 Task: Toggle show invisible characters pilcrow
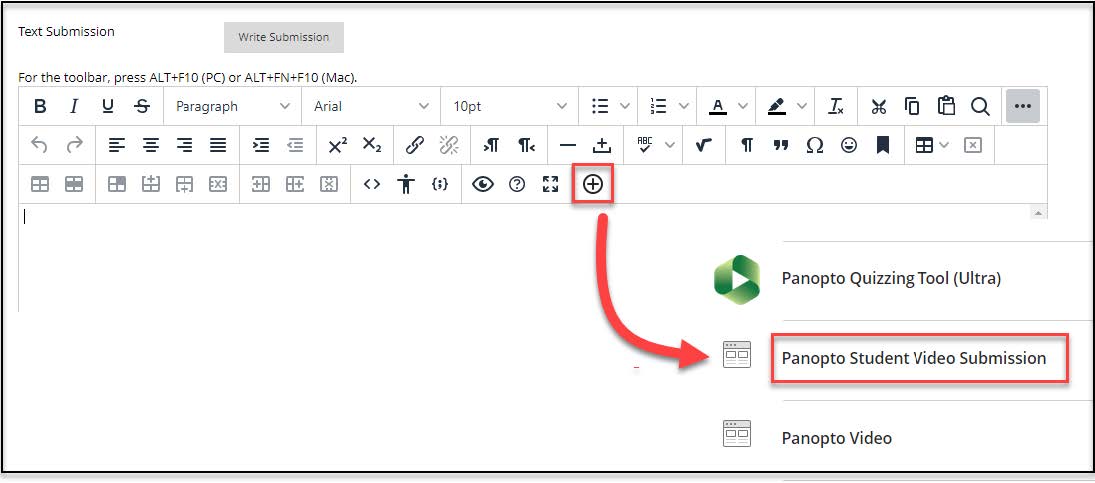point(747,145)
